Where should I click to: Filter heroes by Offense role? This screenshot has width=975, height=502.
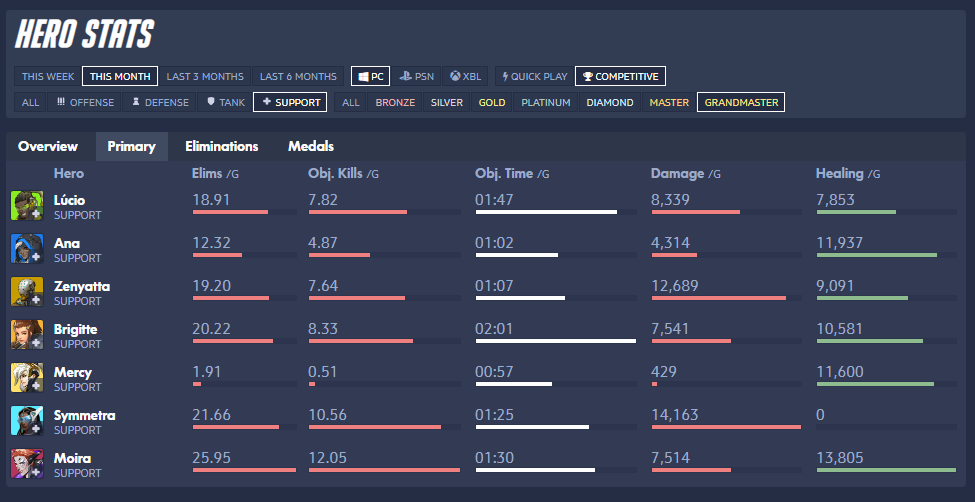click(x=85, y=102)
